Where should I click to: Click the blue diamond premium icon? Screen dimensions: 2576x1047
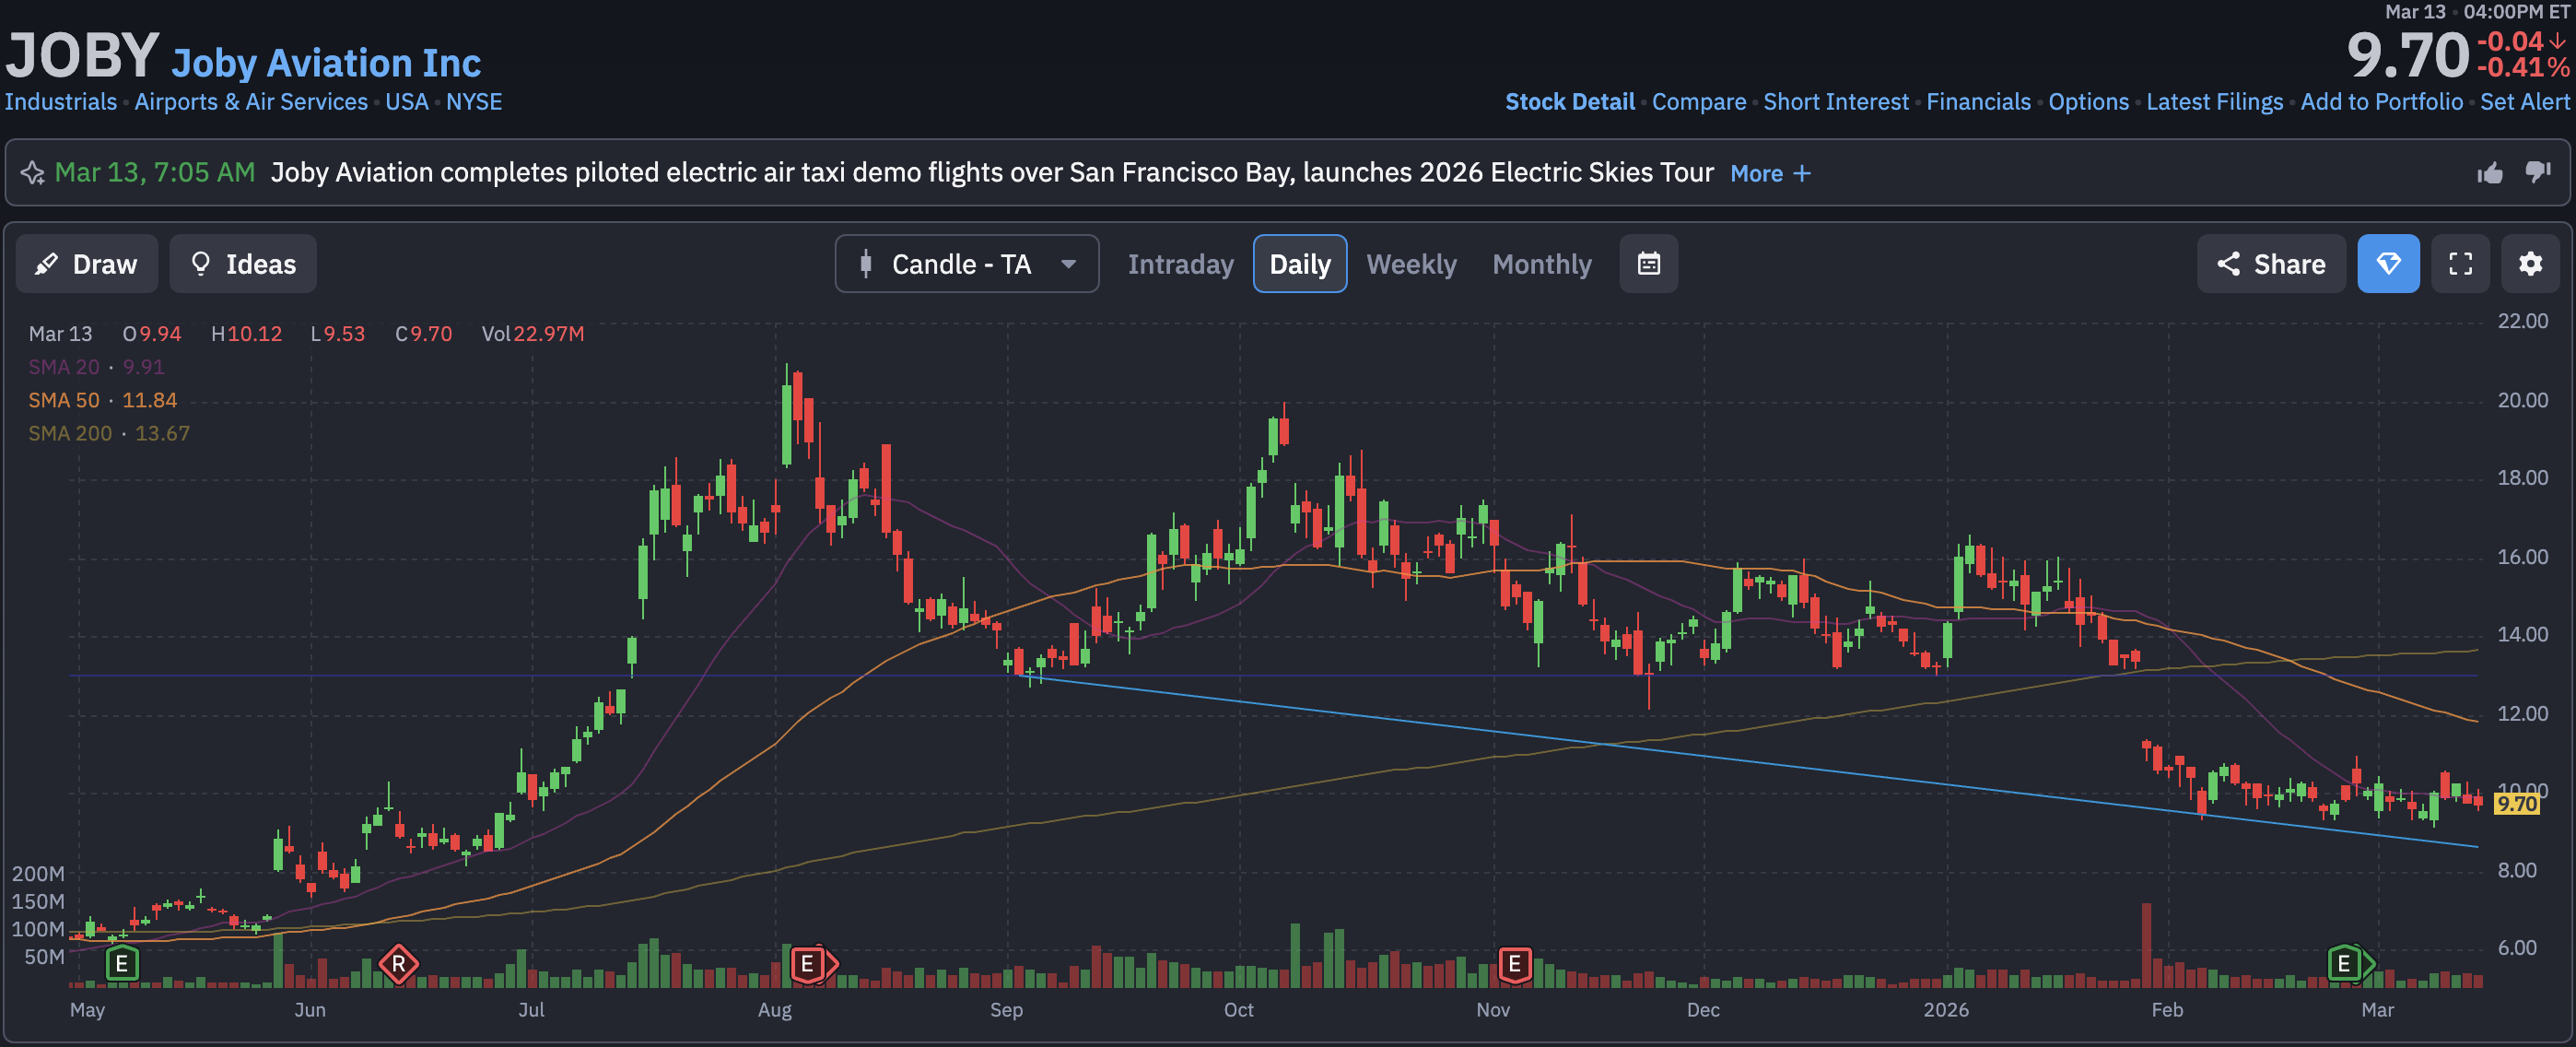pyautogui.click(x=2388, y=264)
